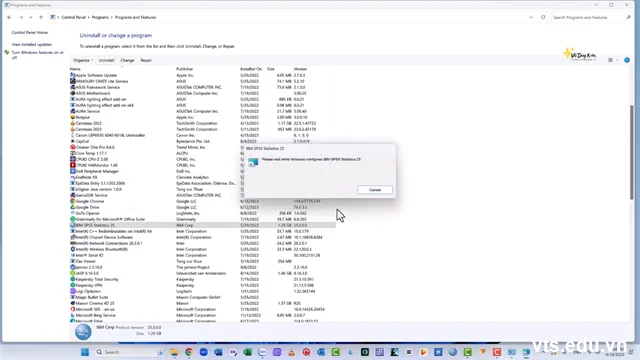
Task: Select the Camtasia 2023 row
Action: 202,129
